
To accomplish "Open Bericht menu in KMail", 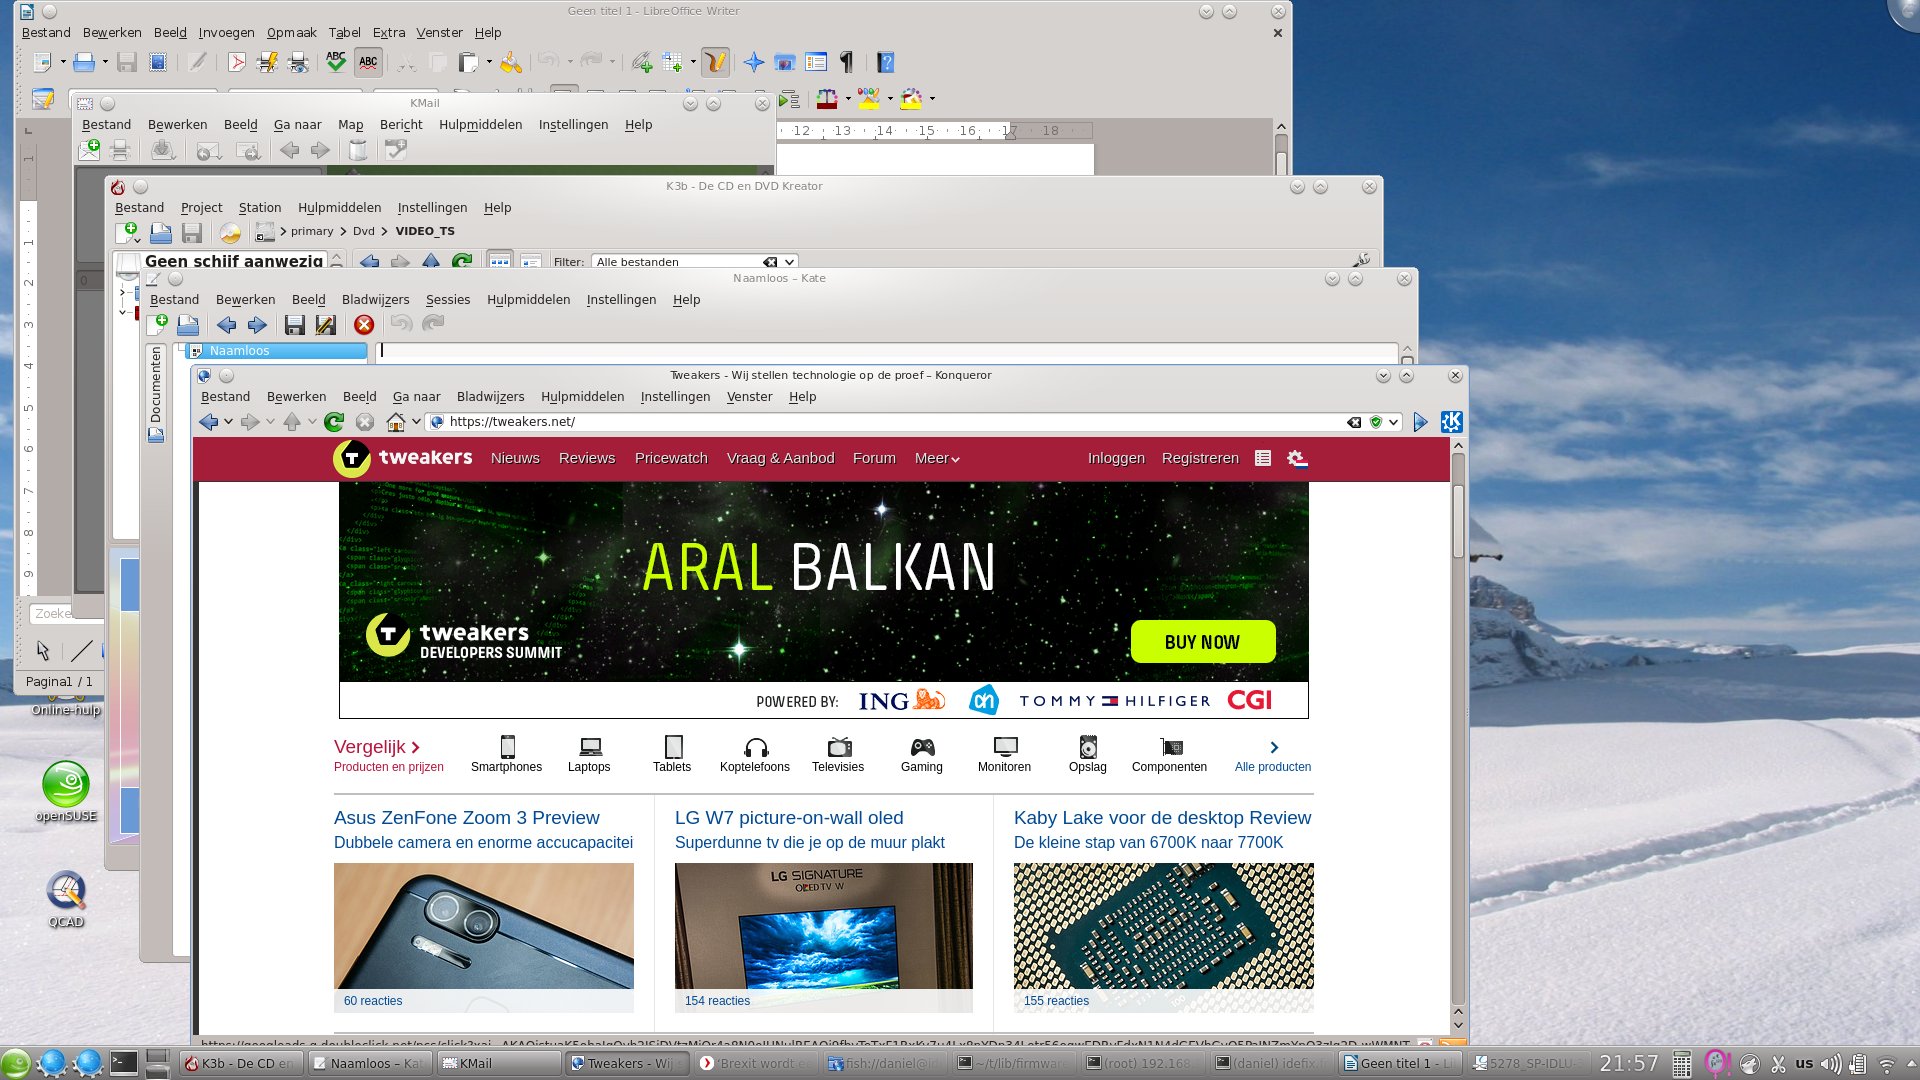I will point(401,124).
